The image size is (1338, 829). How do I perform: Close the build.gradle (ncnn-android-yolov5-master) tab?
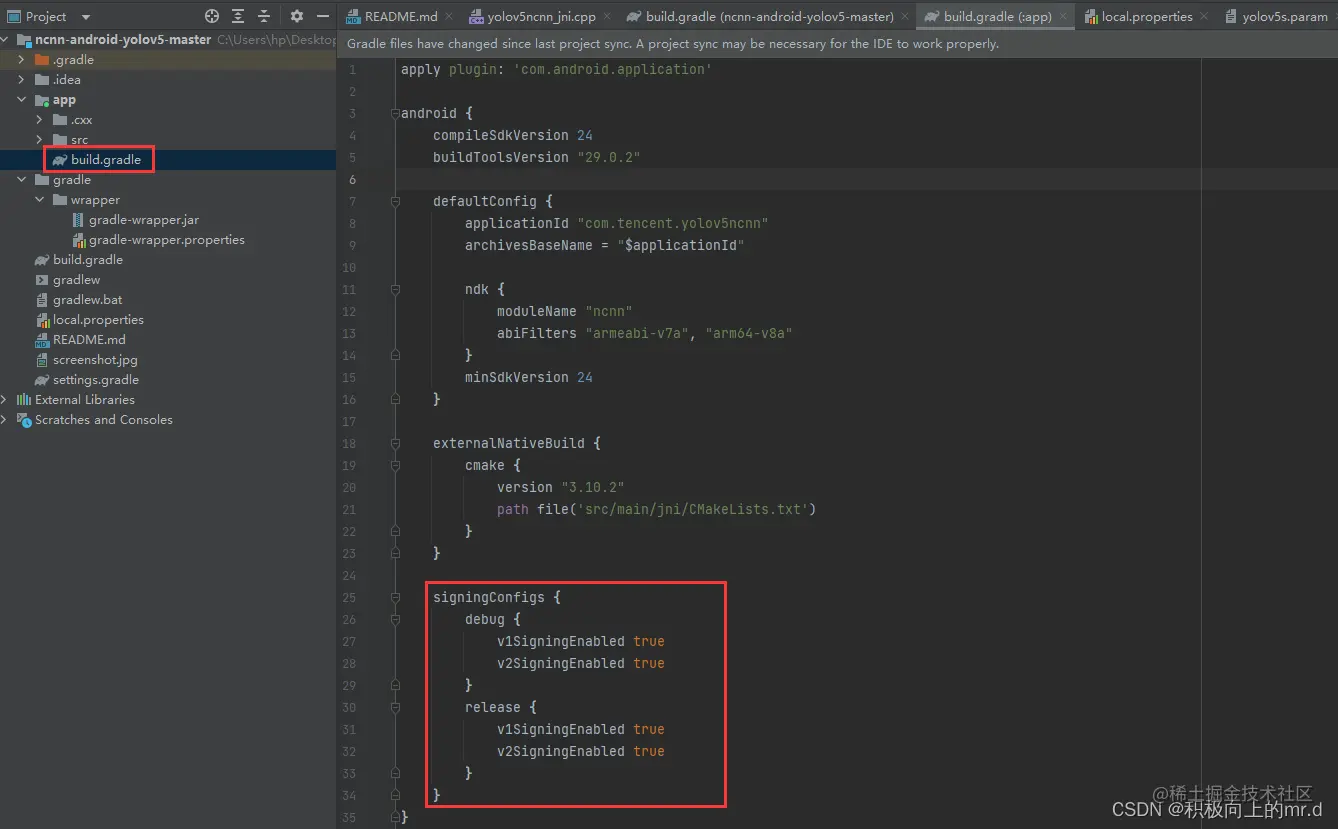click(904, 16)
